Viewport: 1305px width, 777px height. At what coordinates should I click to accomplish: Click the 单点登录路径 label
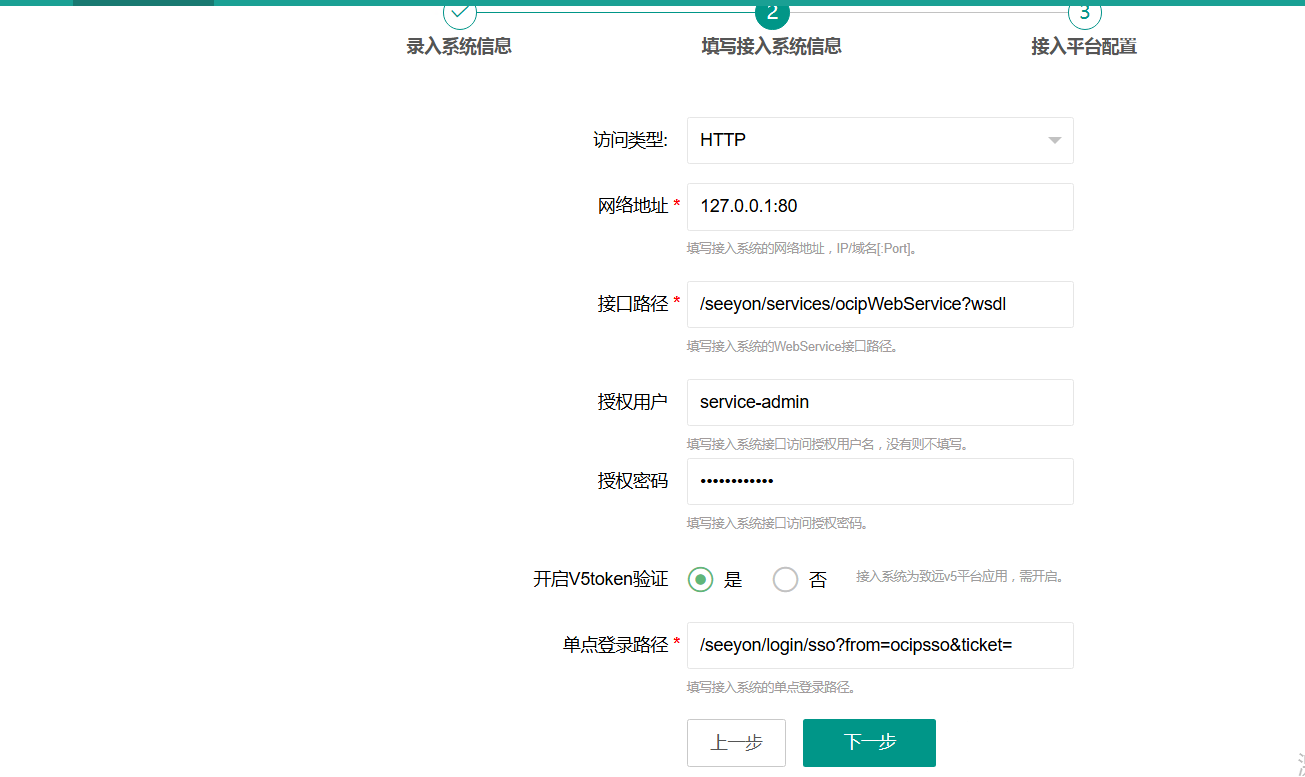pos(615,645)
